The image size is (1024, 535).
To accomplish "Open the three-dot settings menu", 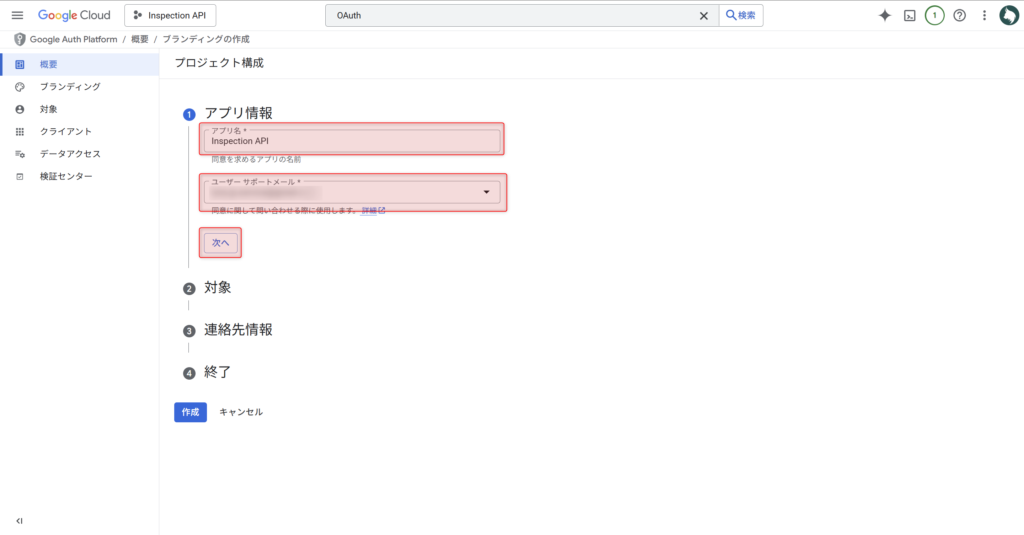I will pos(984,15).
